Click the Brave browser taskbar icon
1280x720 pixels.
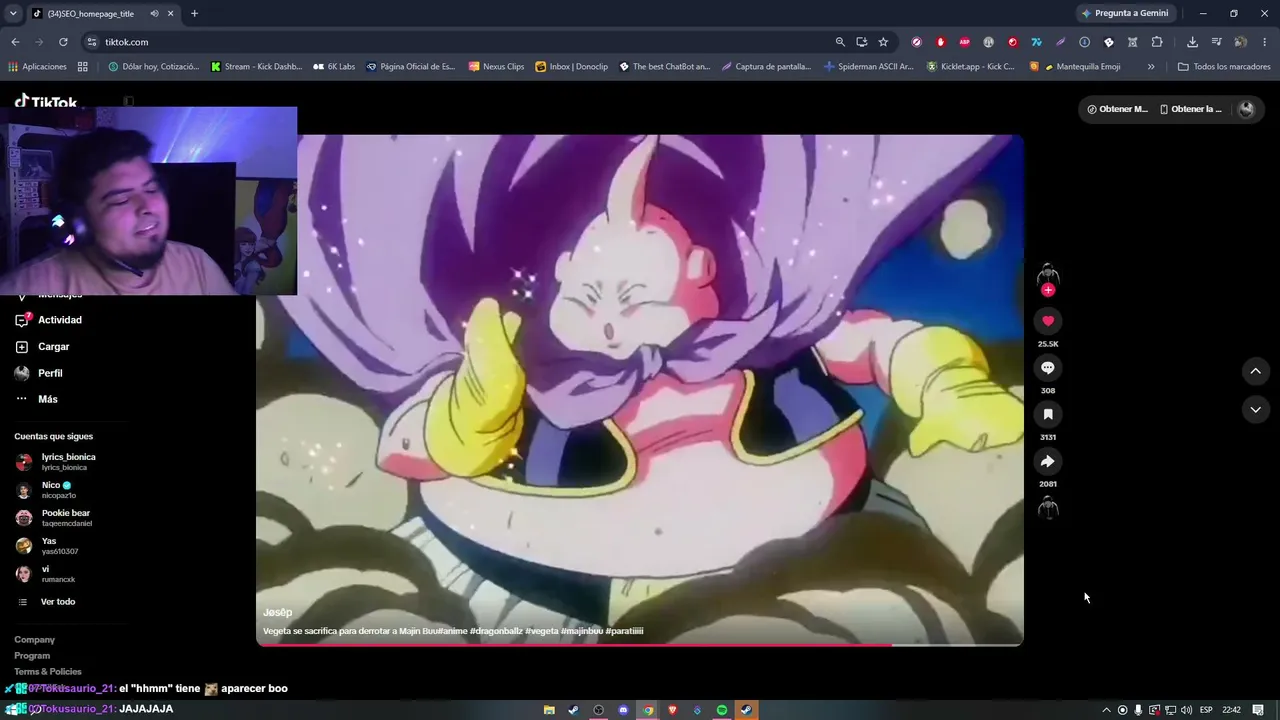pos(672,710)
